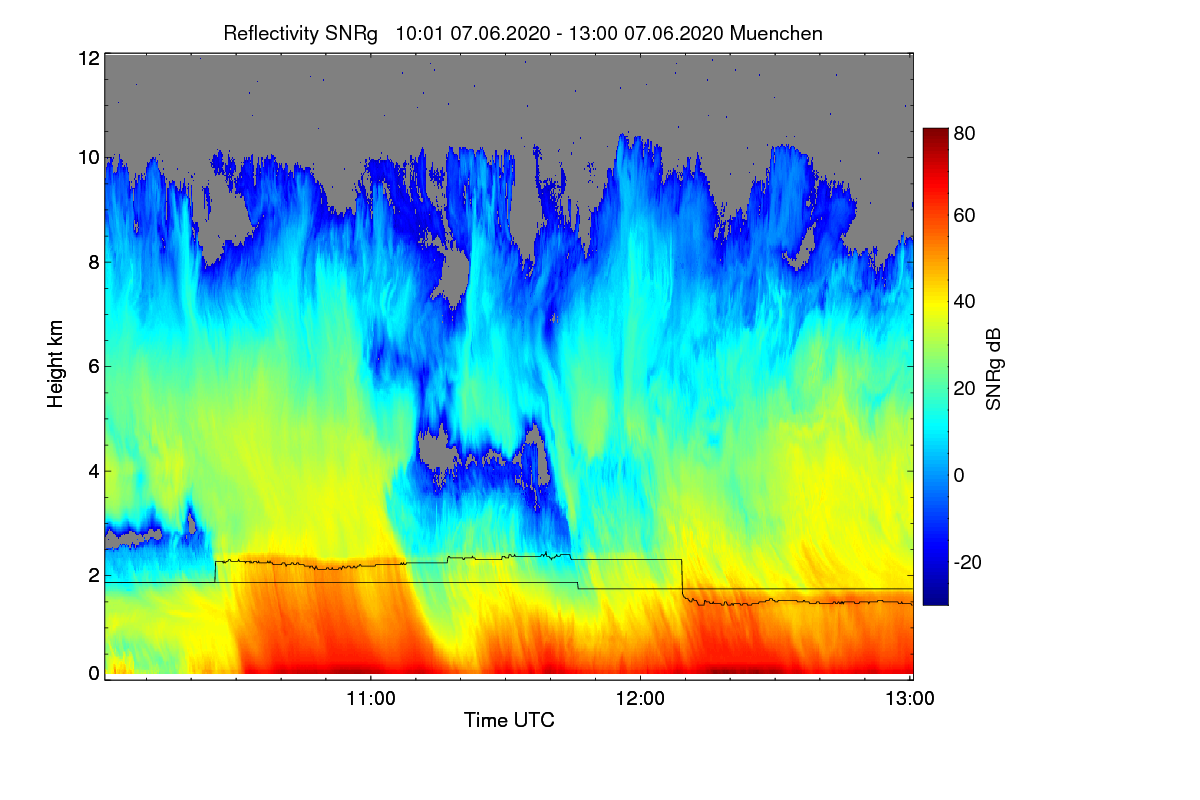Click the colorbar value 40
The image size is (1200, 800).
coord(964,301)
